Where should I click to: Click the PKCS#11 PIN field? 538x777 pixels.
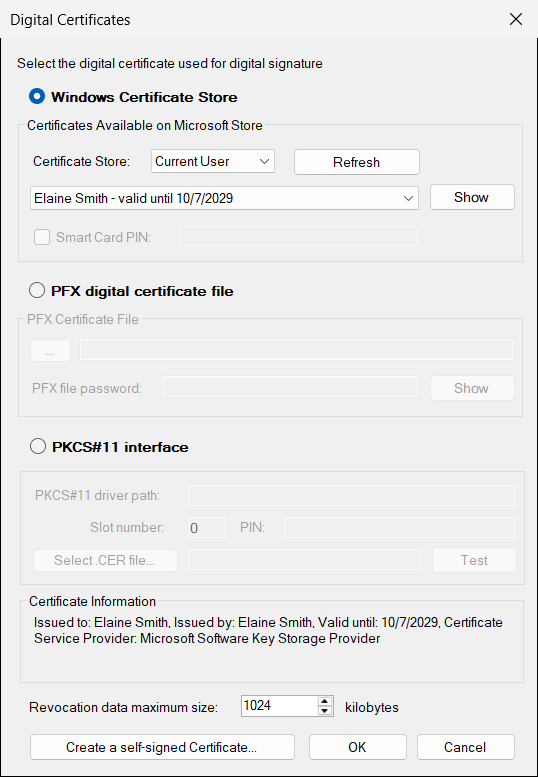[399, 528]
